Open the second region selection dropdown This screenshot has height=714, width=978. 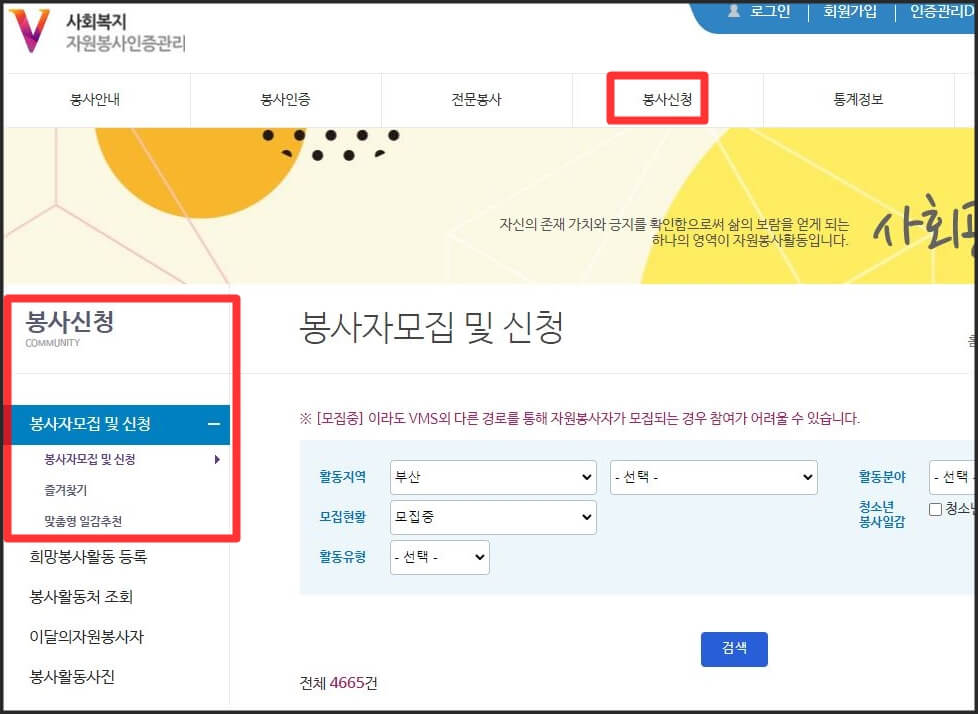click(713, 477)
